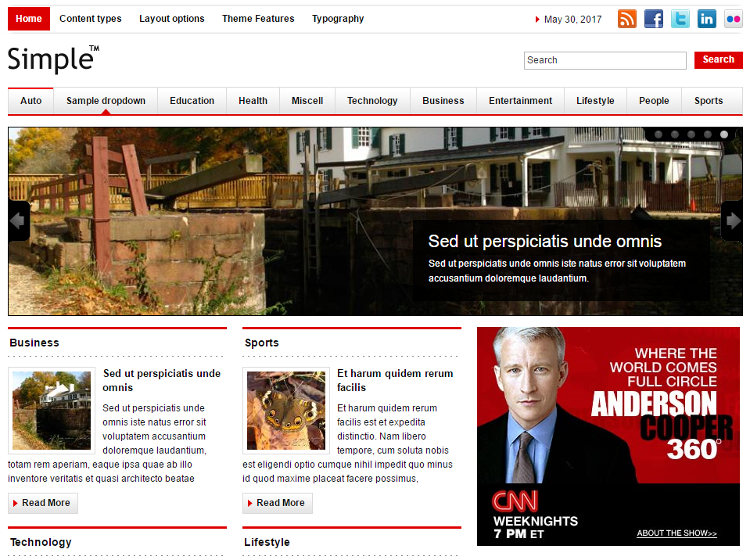Image resolution: width=750 pixels, height=560 pixels.
Task: Open the Business category tab
Action: (443, 101)
